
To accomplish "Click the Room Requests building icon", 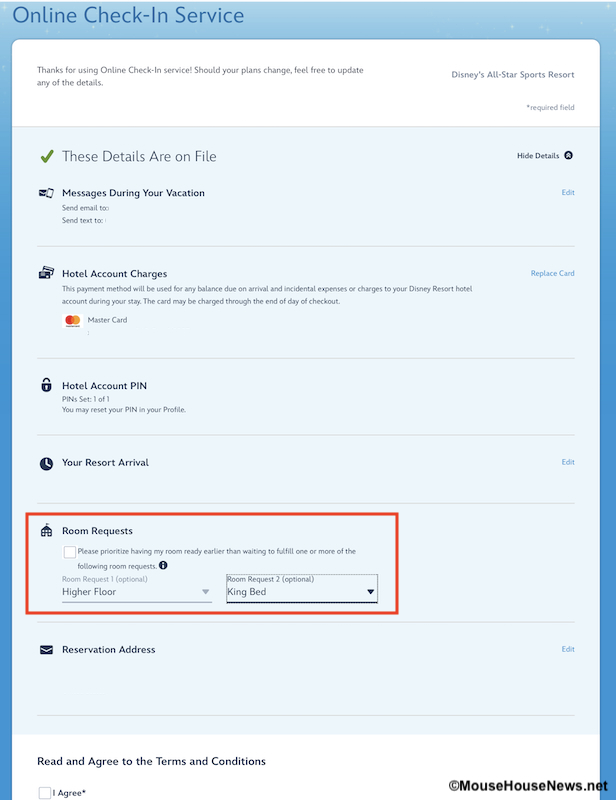I will [x=46, y=531].
